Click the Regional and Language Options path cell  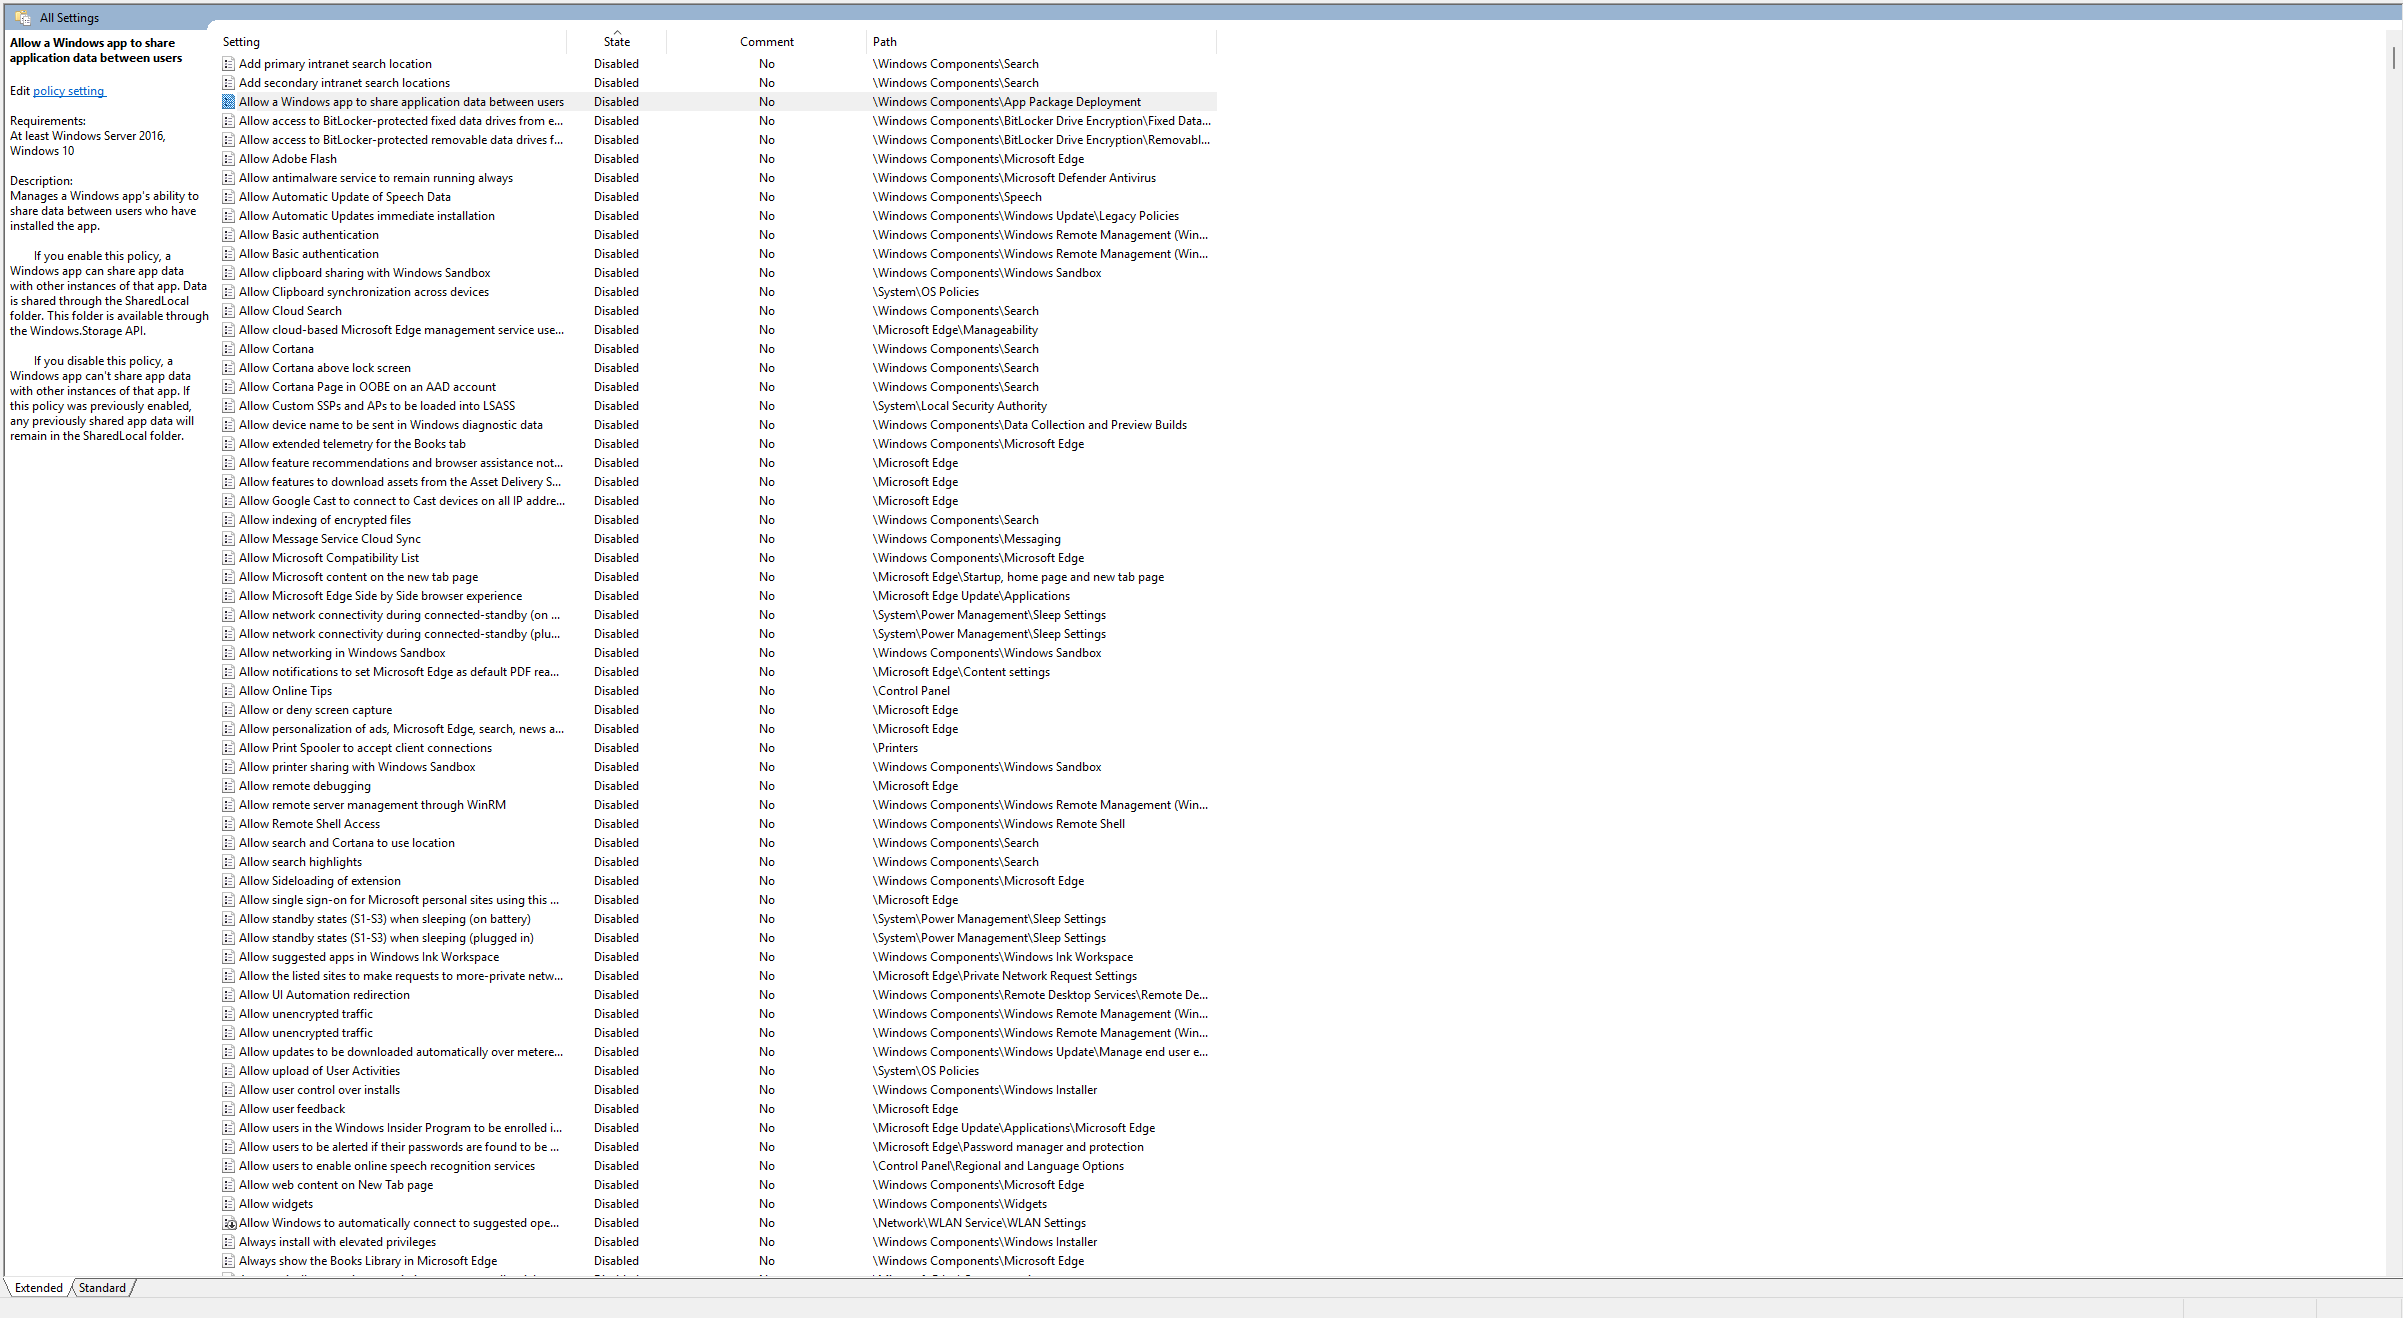998,1166
